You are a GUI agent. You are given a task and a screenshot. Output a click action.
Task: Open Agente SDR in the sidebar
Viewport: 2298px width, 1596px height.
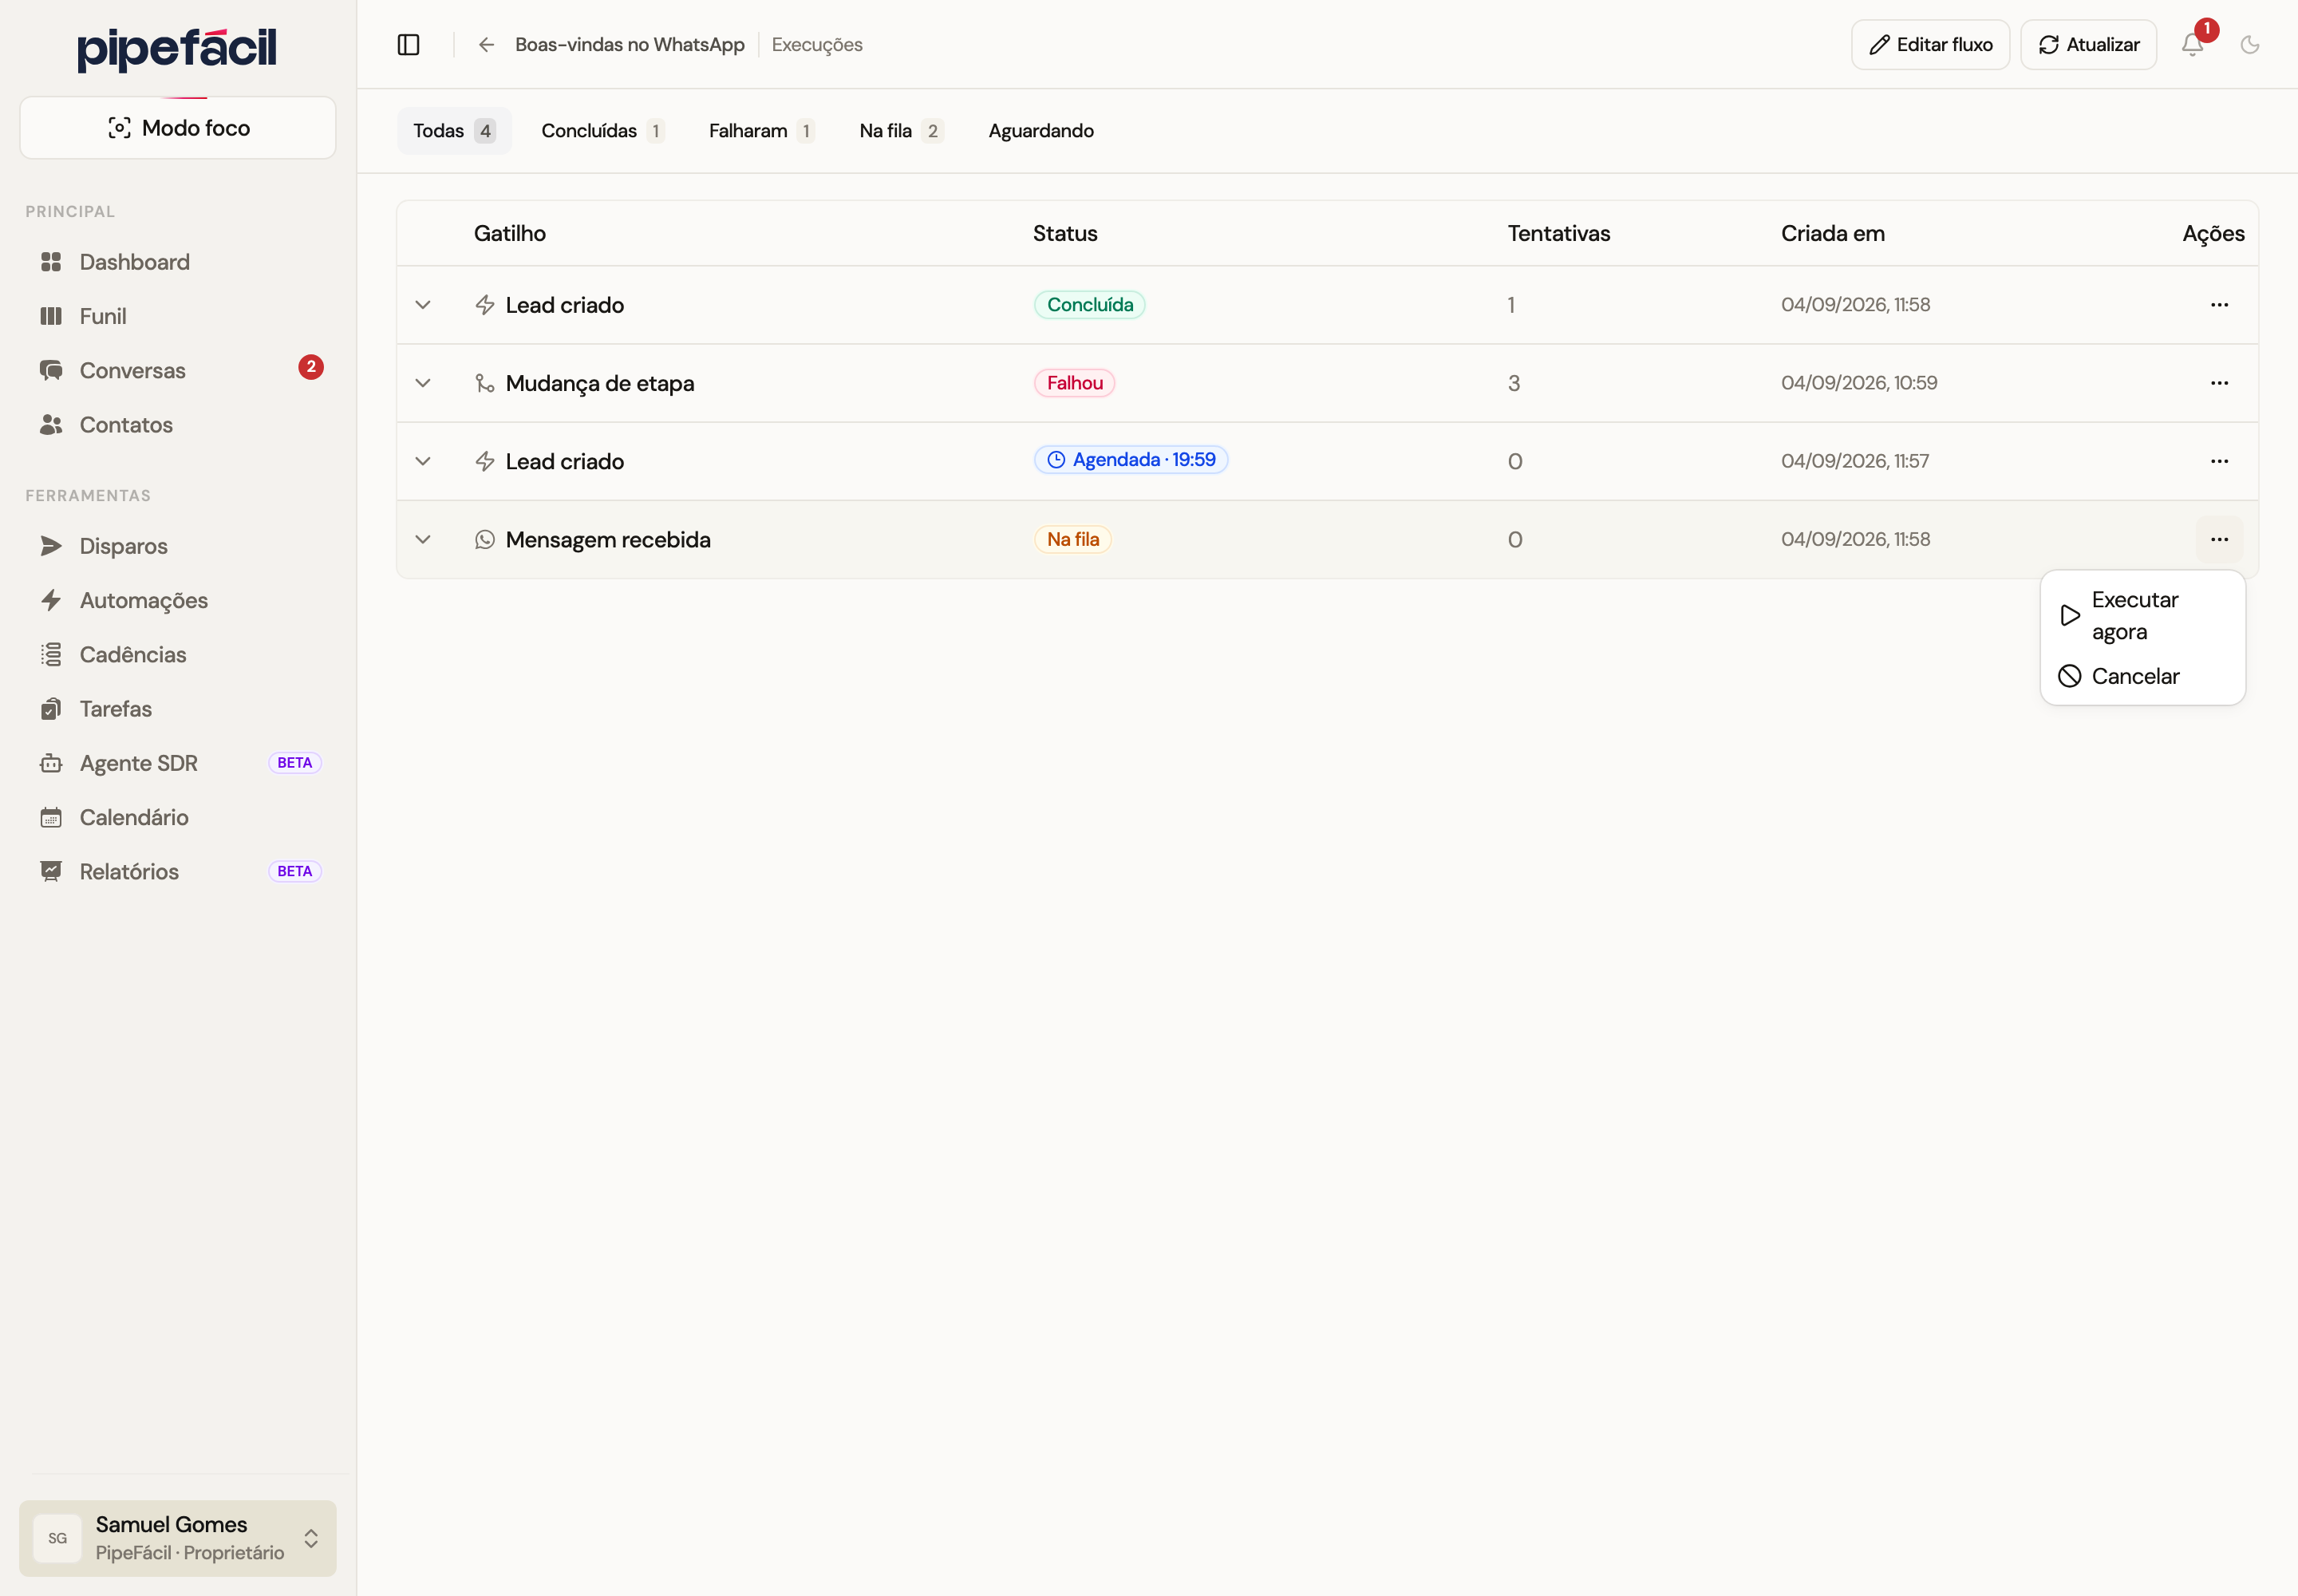pyautogui.click(x=178, y=762)
